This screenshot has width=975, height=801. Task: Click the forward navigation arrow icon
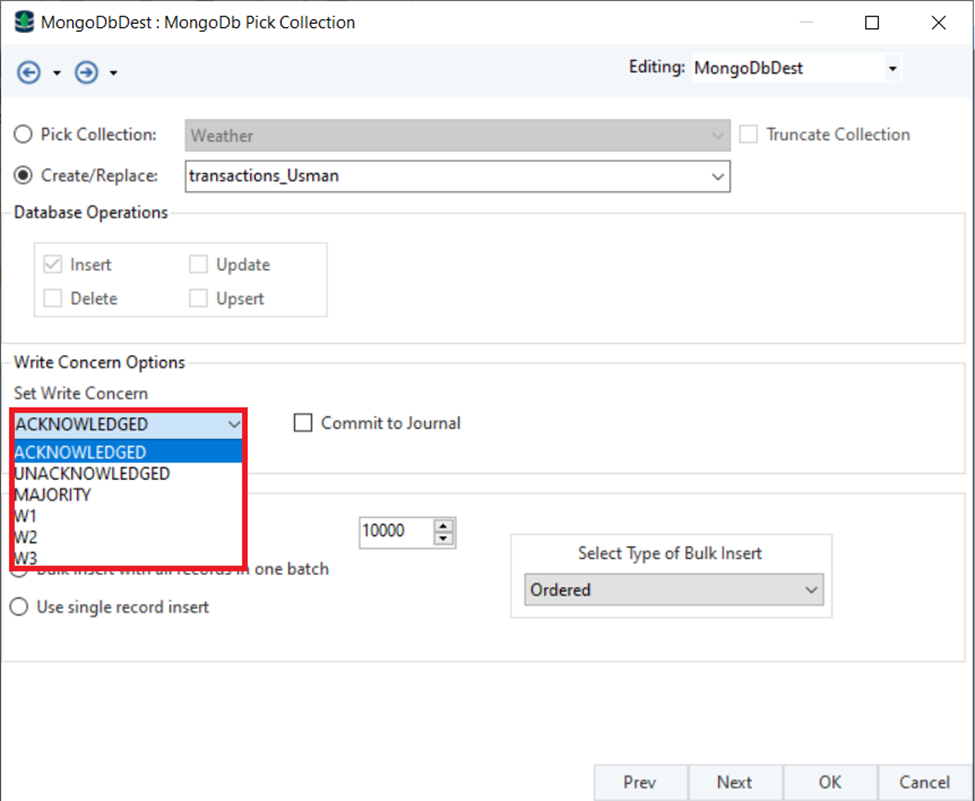pyautogui.click(x=87, y=72)
